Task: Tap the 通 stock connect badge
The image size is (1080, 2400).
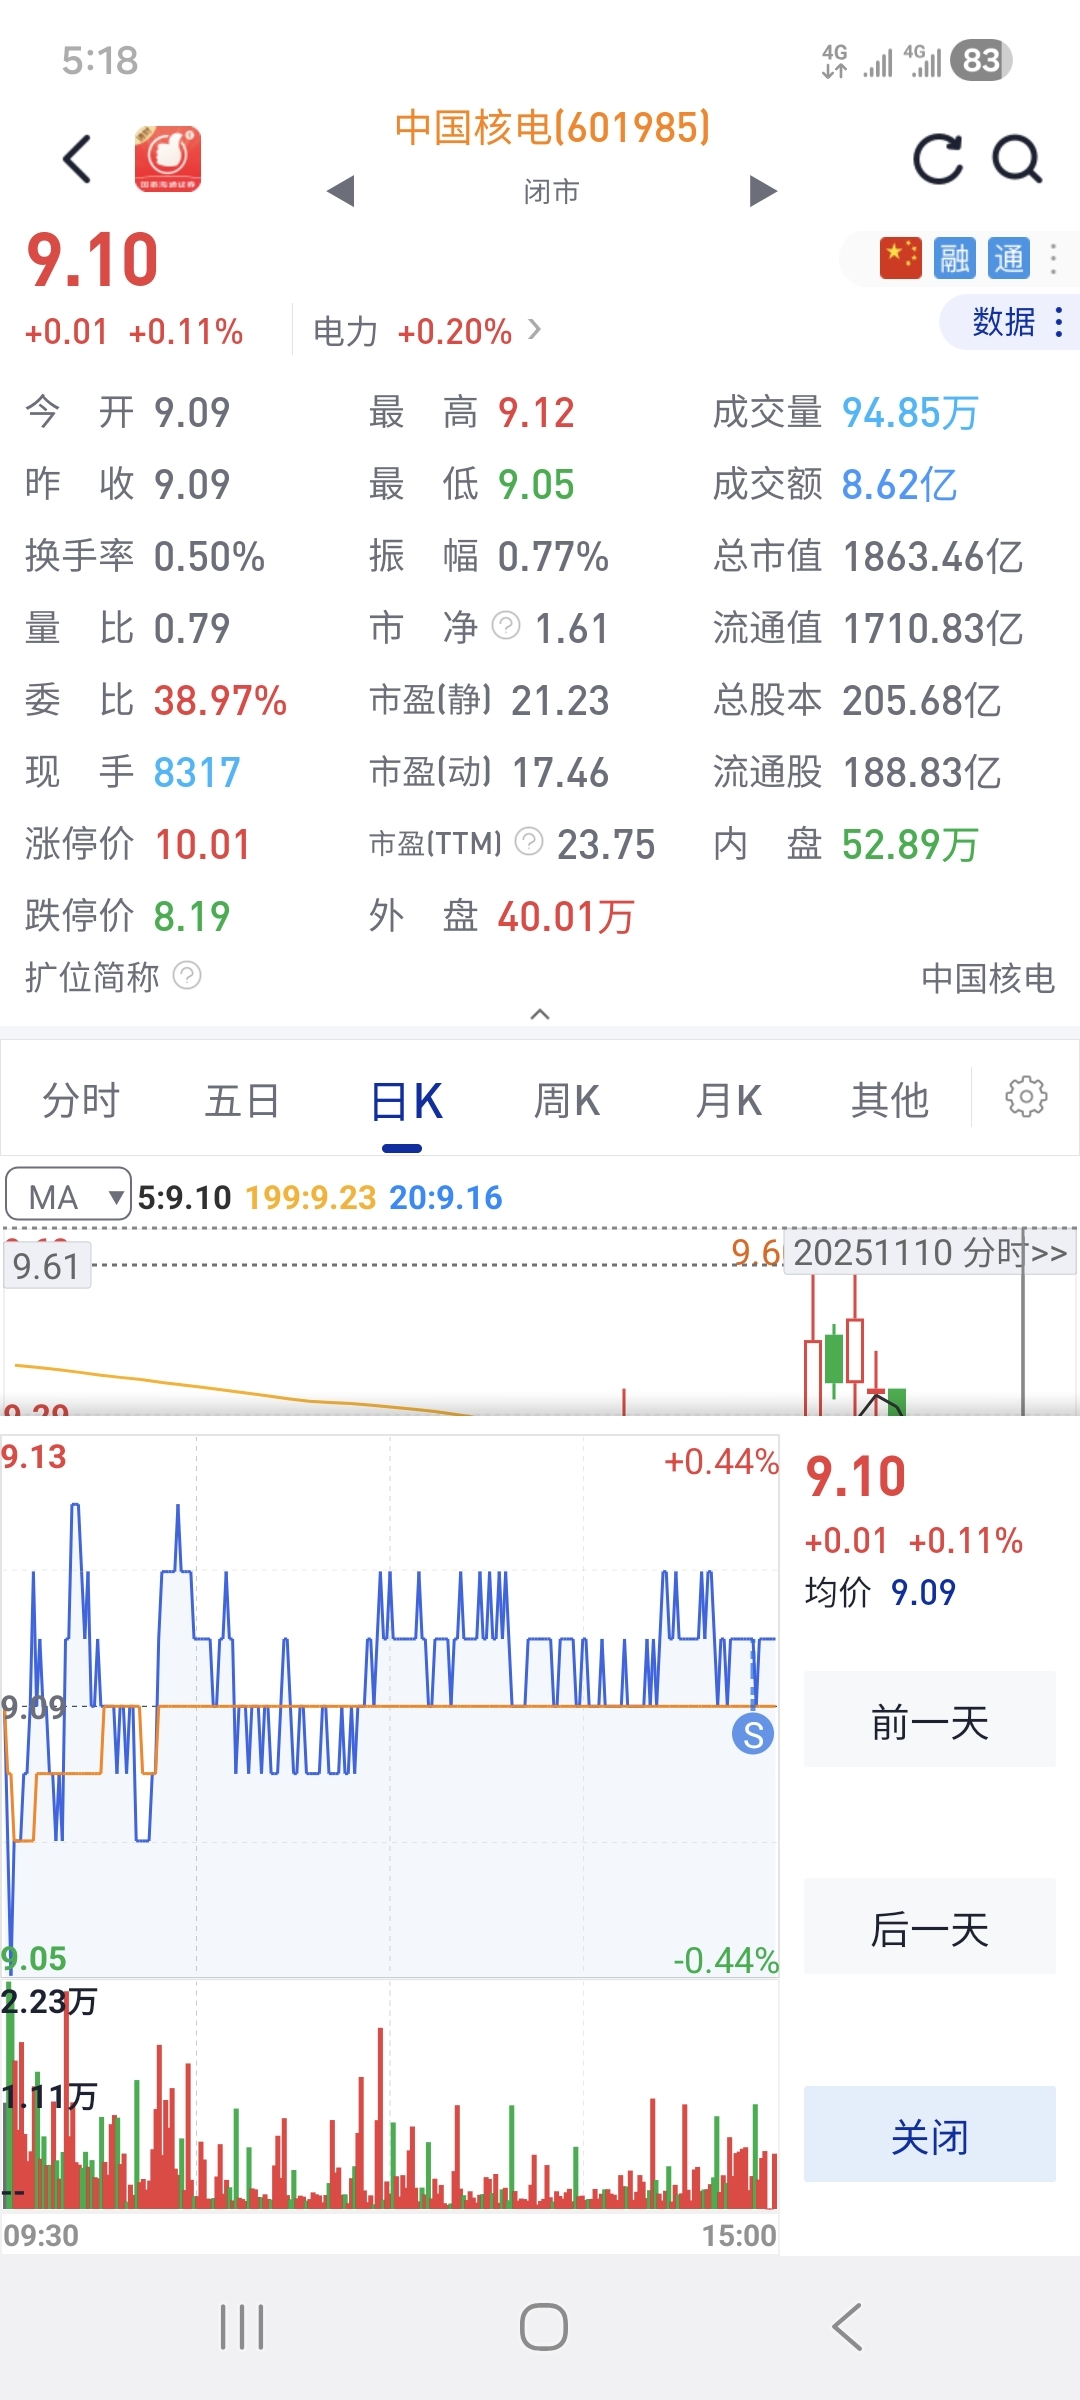Action: [1008, 258]
